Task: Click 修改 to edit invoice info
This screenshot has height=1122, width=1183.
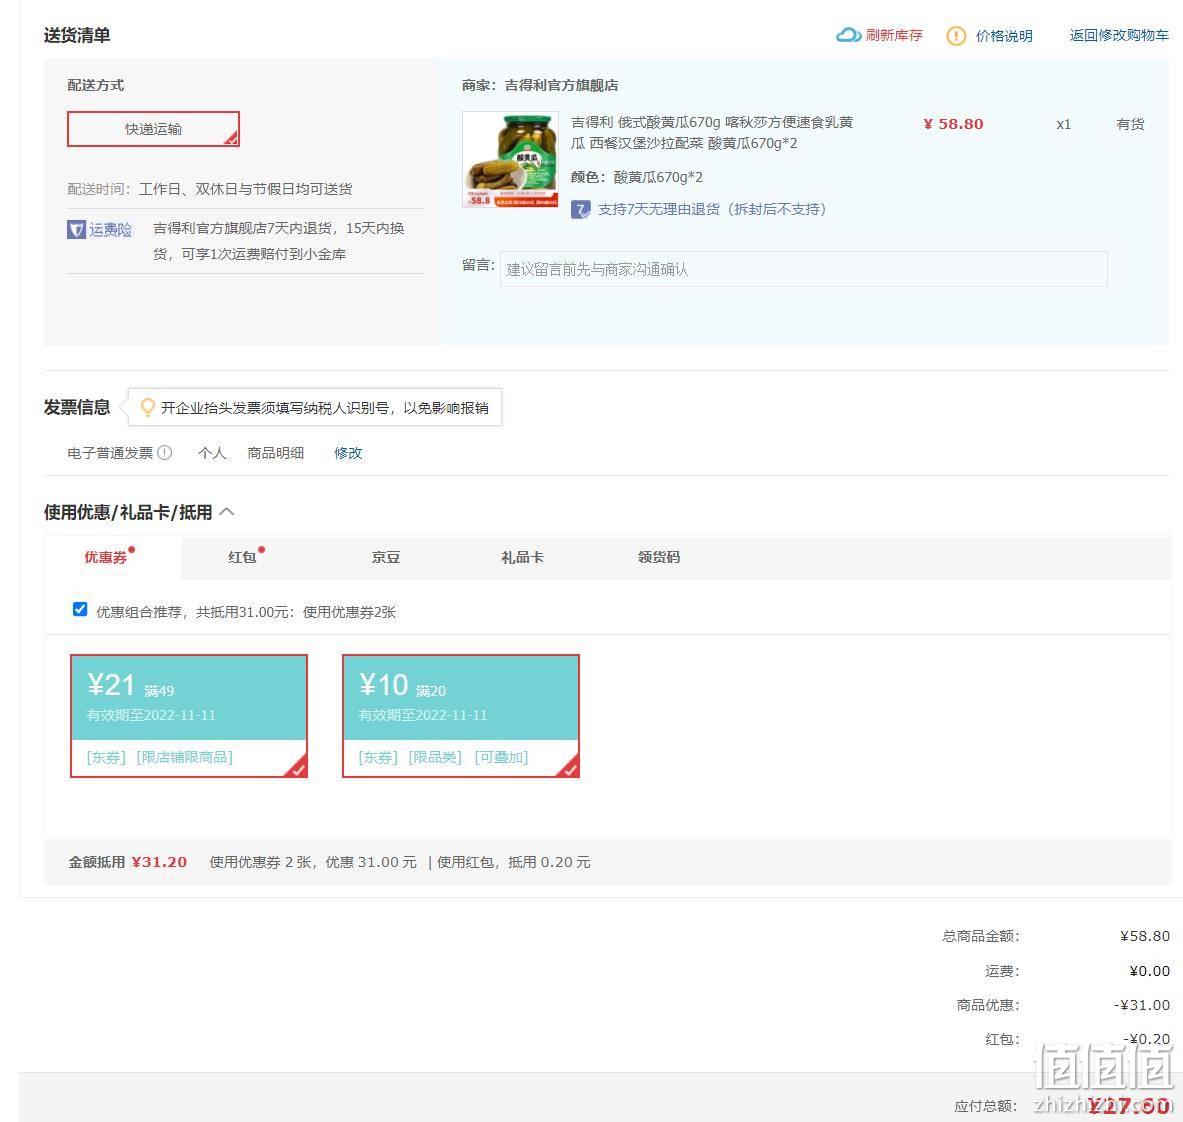Action: [348, 453]
